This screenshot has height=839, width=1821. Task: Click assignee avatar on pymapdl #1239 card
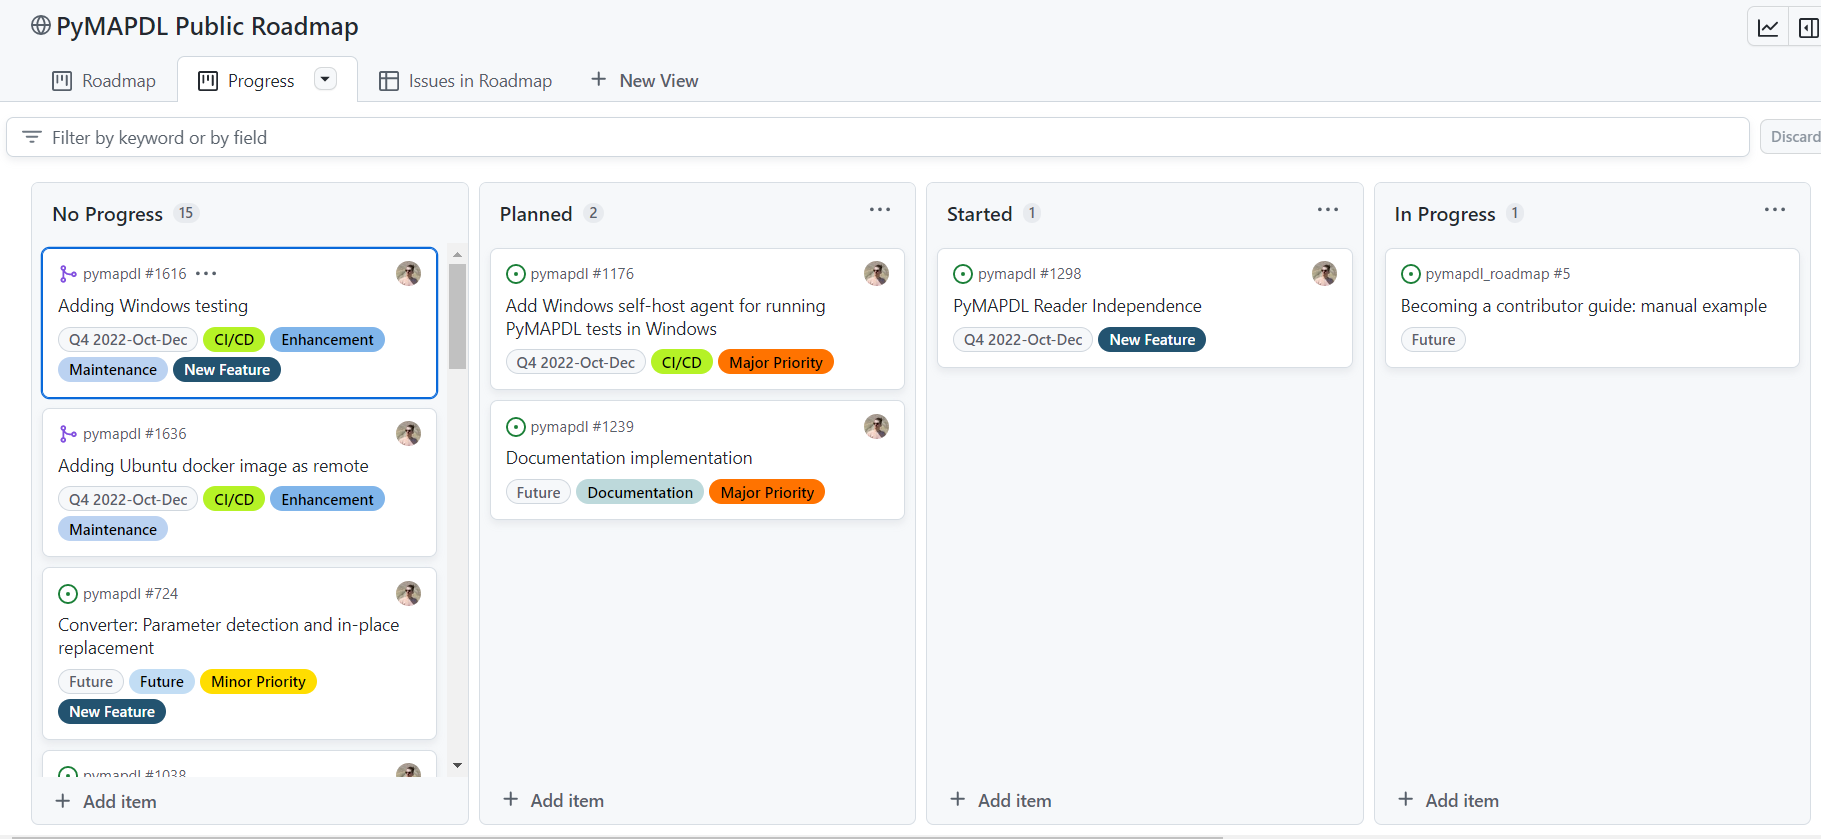point(876,427)
